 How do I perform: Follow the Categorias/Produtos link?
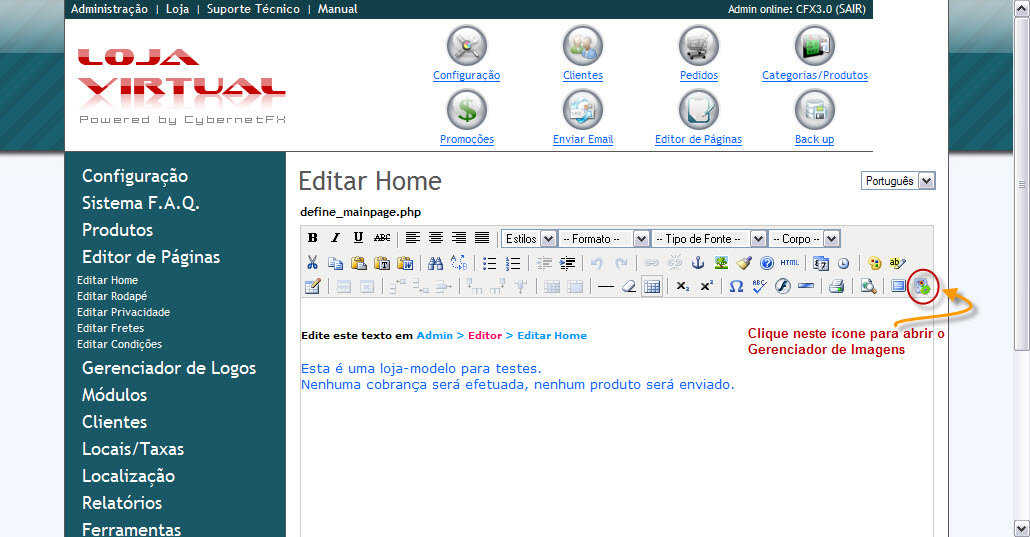(814, 75)
